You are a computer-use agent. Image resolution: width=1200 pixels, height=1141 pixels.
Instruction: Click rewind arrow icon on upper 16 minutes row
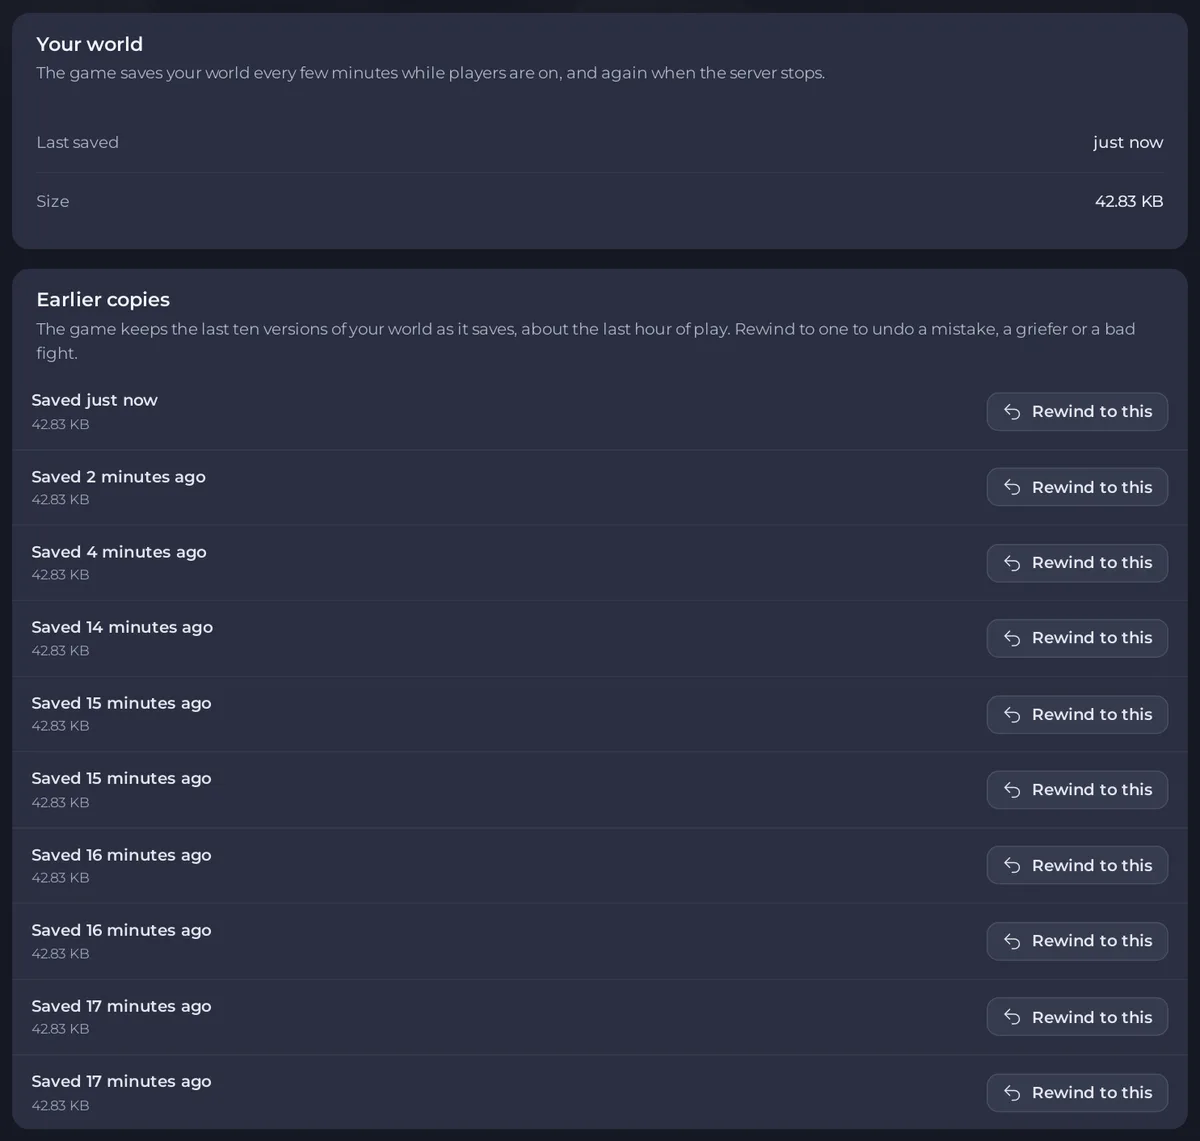[x=1012, y=865]
